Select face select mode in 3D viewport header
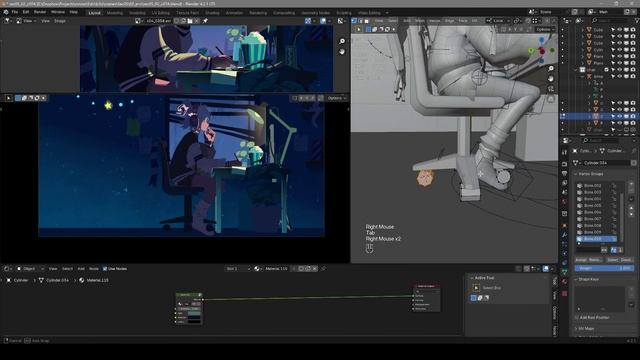 367,21
